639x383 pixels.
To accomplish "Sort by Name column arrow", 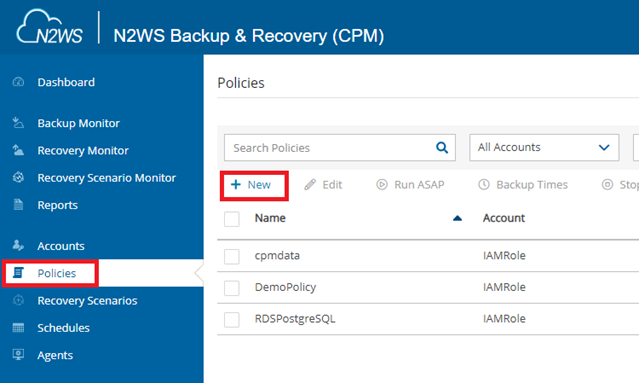I will 457,218.
